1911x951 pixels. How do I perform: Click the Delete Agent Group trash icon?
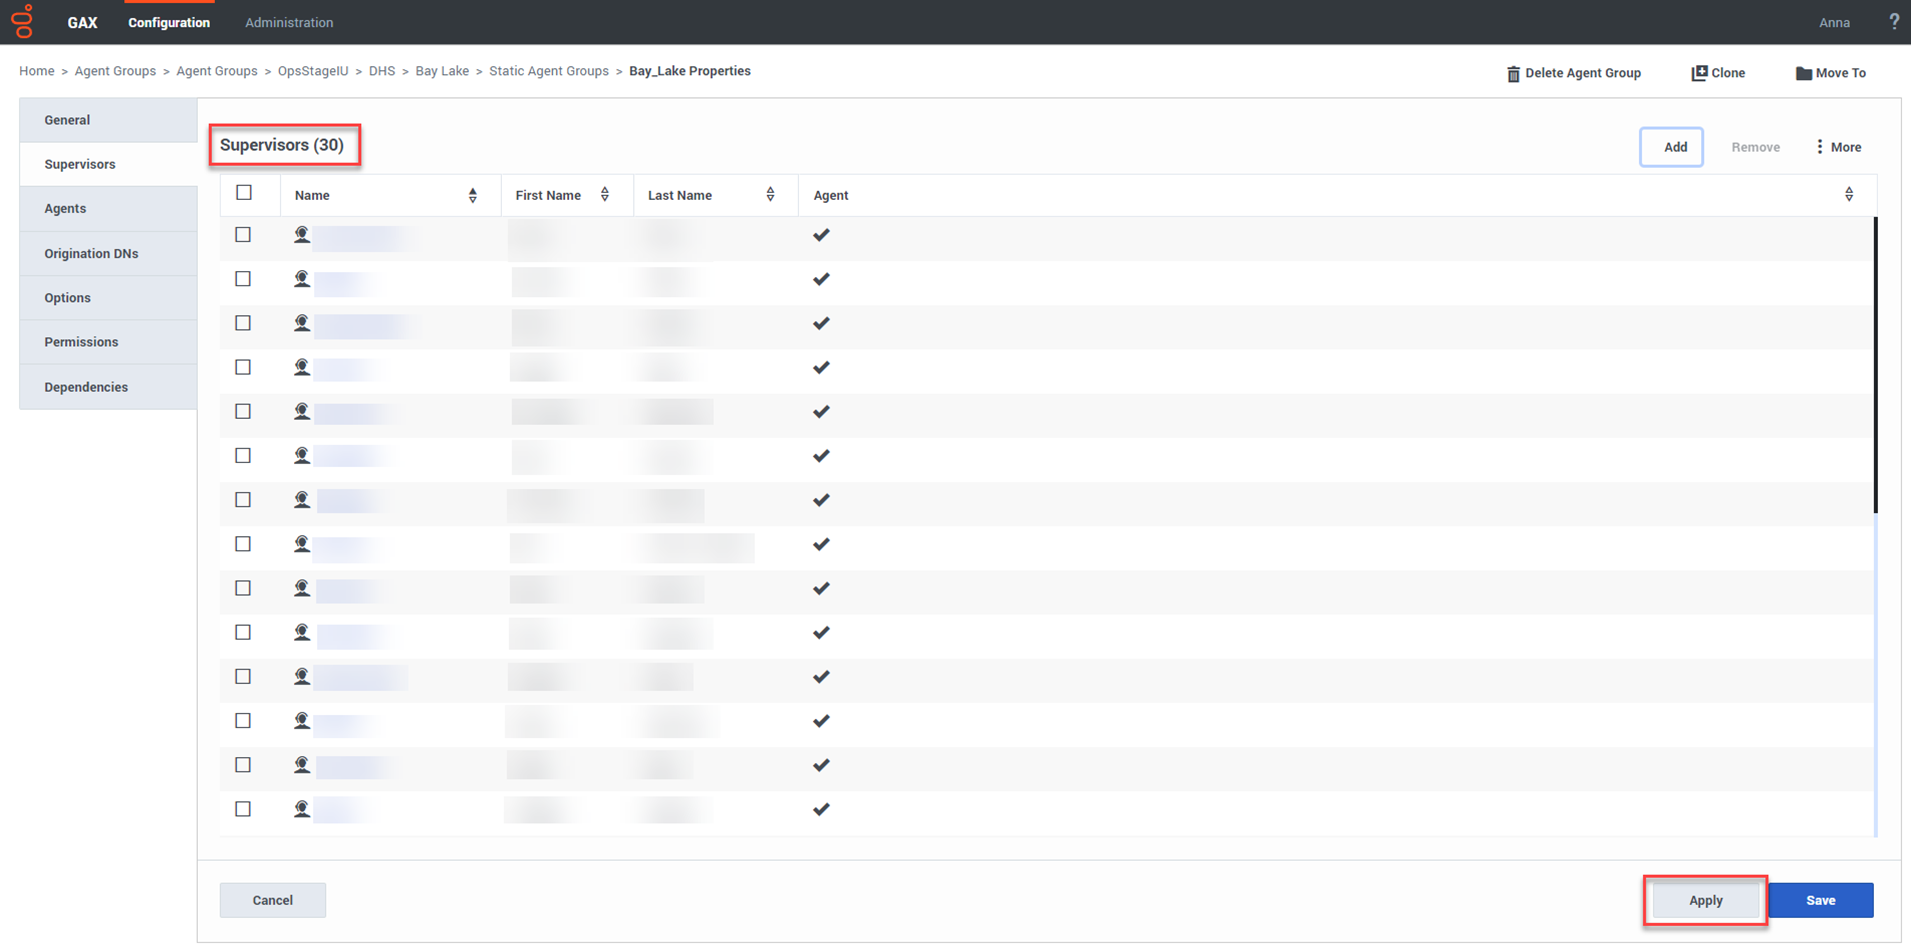tap(1513, 74)
